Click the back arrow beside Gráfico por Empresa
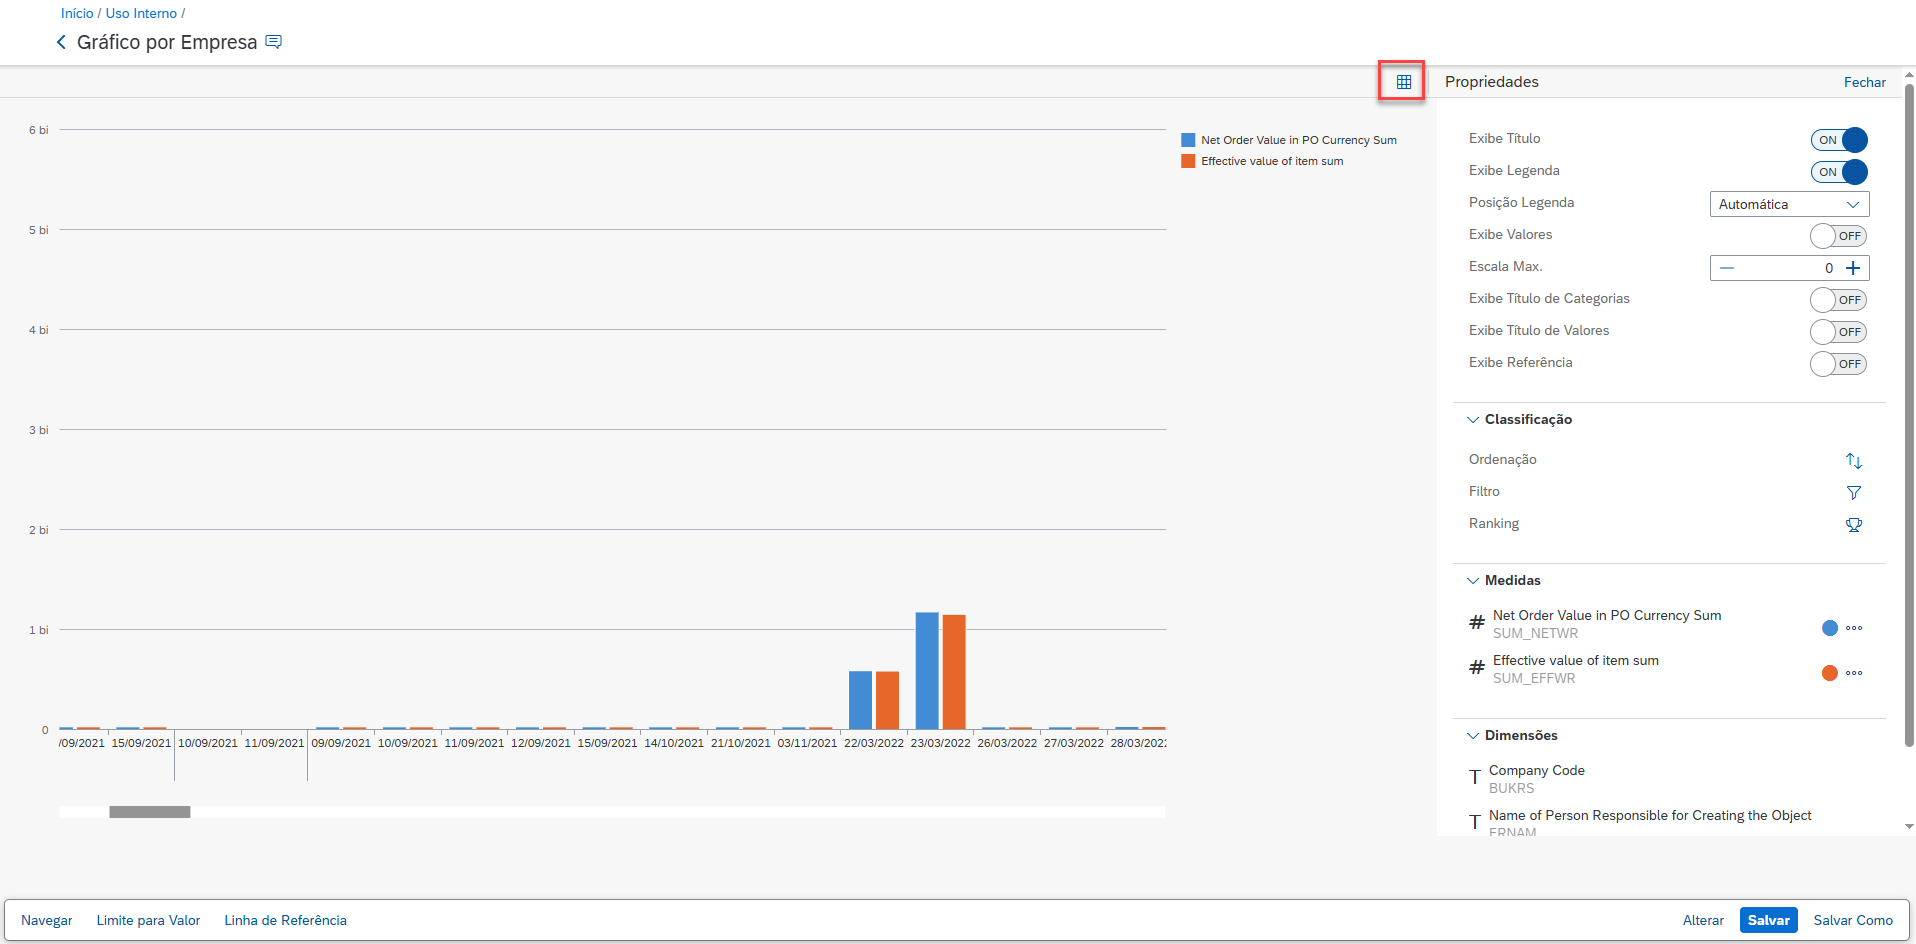Image resolution: width=1916 pixels, height=944 pixels. pos(61,42)
